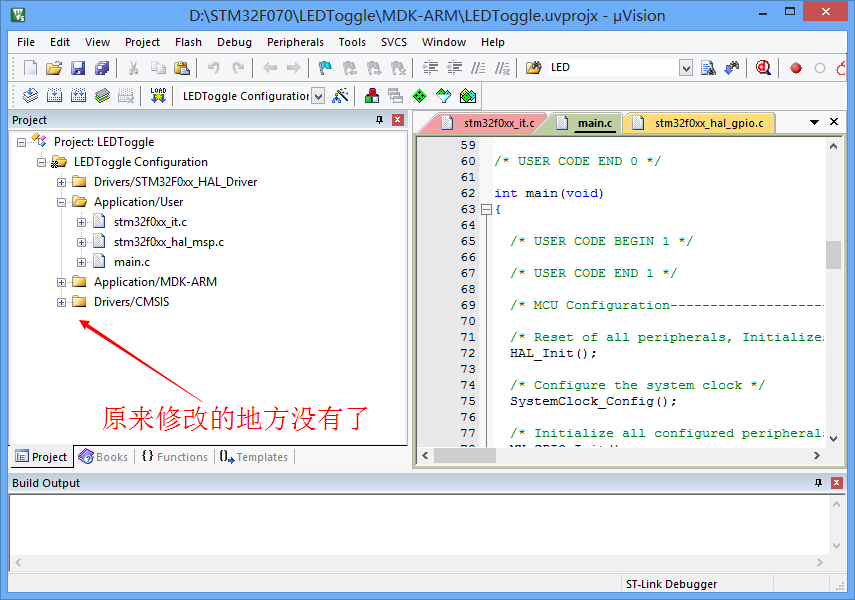
Task: Indent the selected lines
Action: 430,68
